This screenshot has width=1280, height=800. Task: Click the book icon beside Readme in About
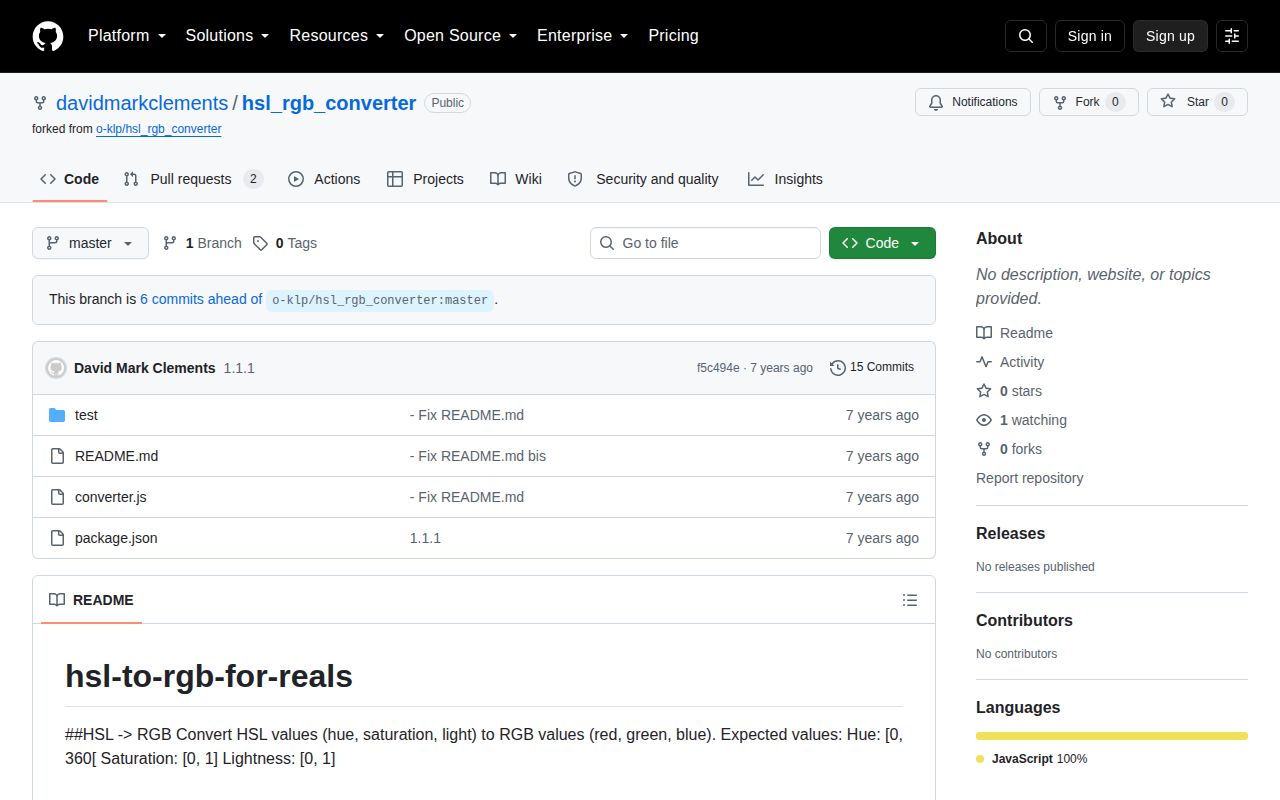click(x=984, y=333)
